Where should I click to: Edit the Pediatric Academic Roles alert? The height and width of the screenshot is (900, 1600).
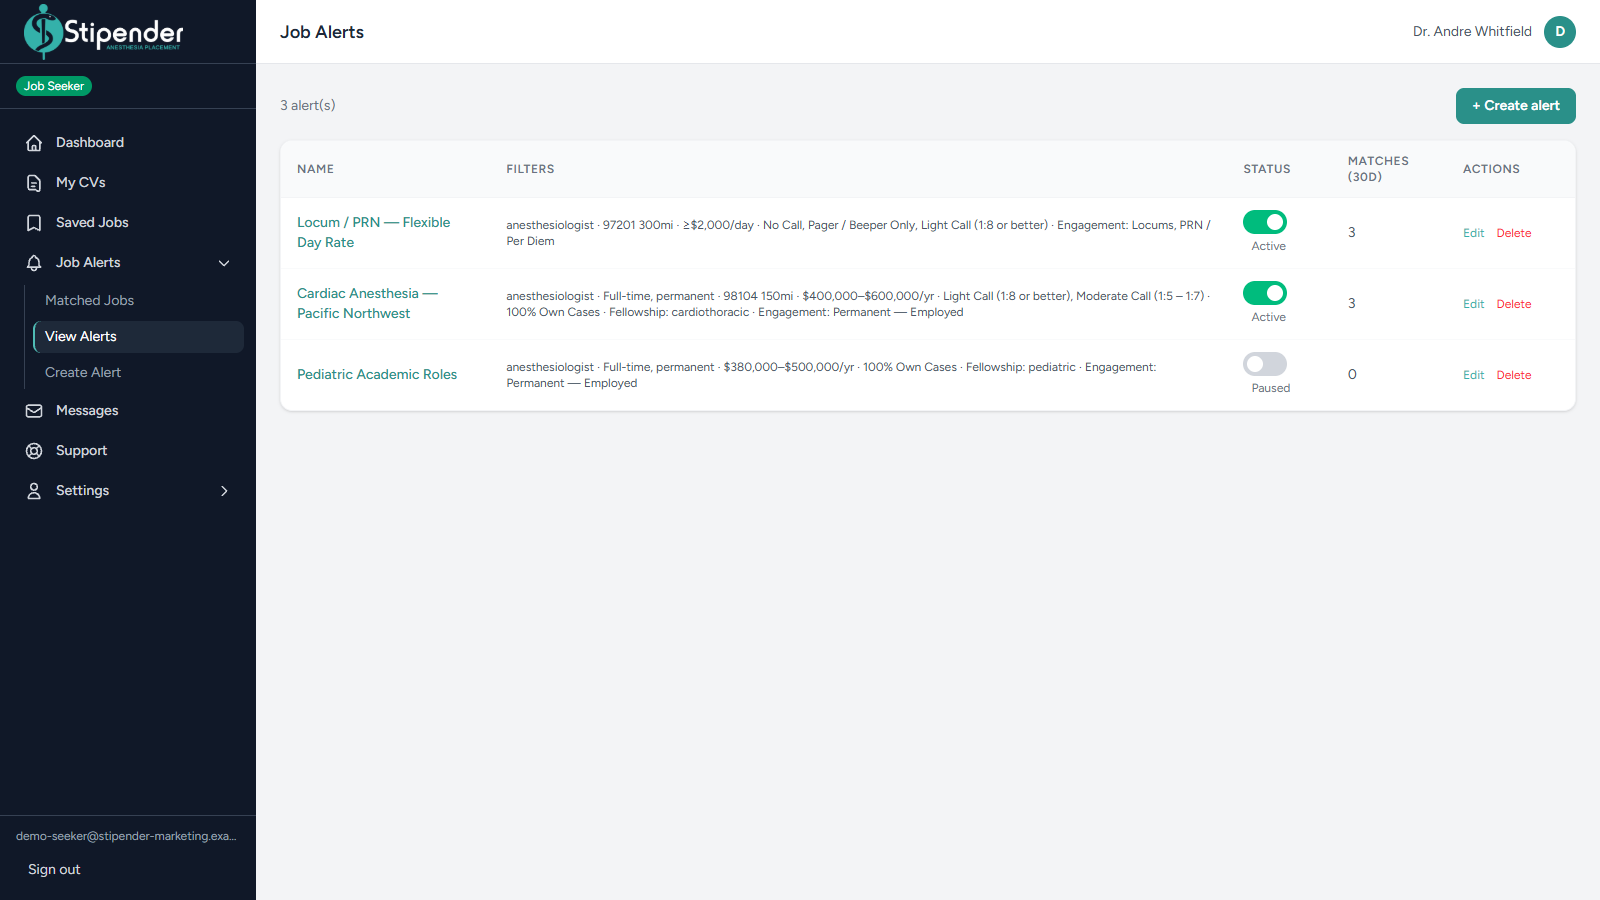click(1473, 375)
